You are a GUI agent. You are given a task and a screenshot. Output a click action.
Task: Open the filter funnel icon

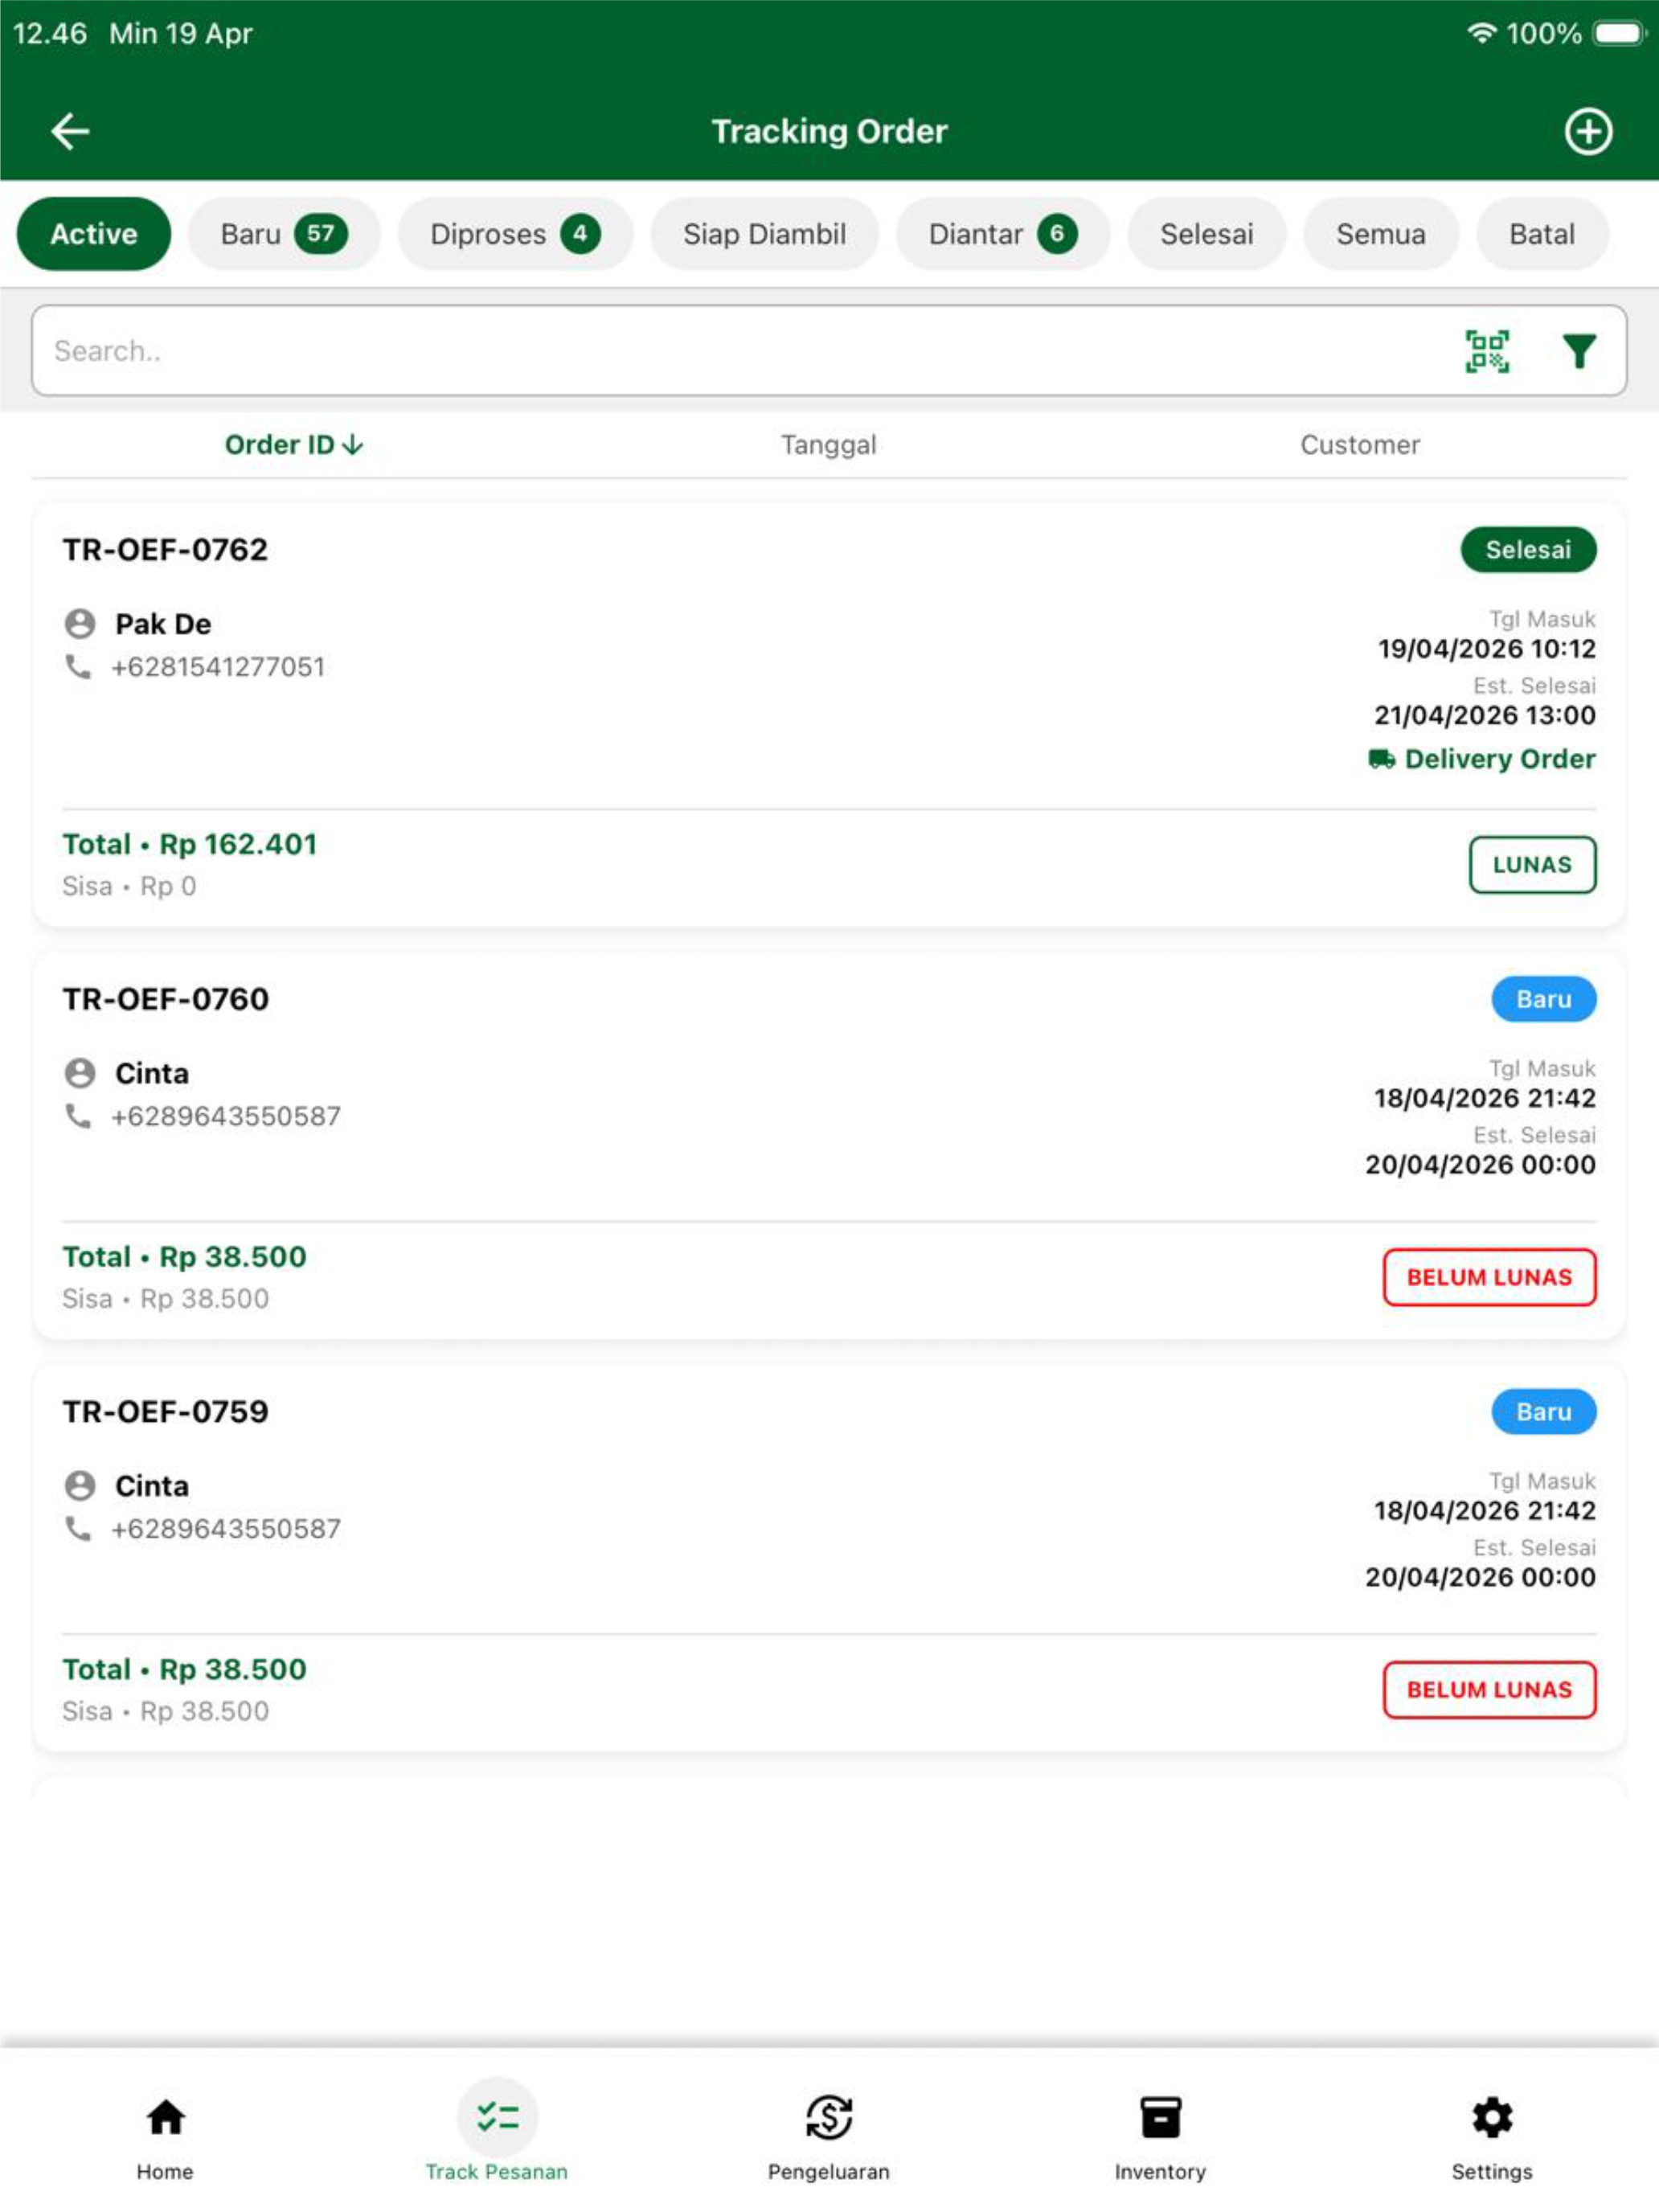[x=1579, y=351]
